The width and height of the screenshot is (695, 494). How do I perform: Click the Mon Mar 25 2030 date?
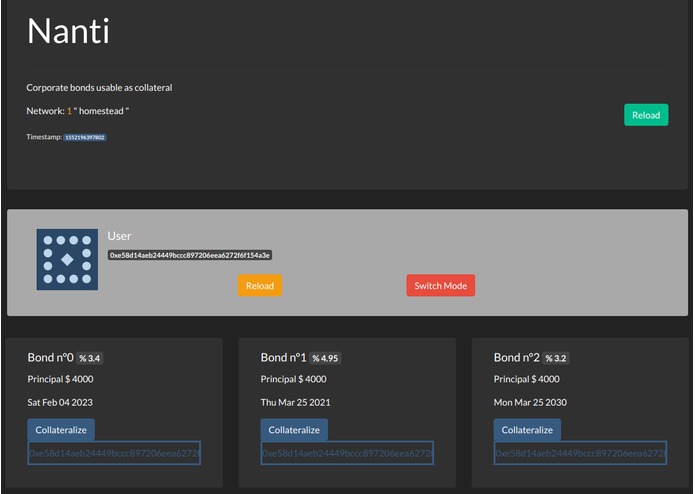[530, 402]
